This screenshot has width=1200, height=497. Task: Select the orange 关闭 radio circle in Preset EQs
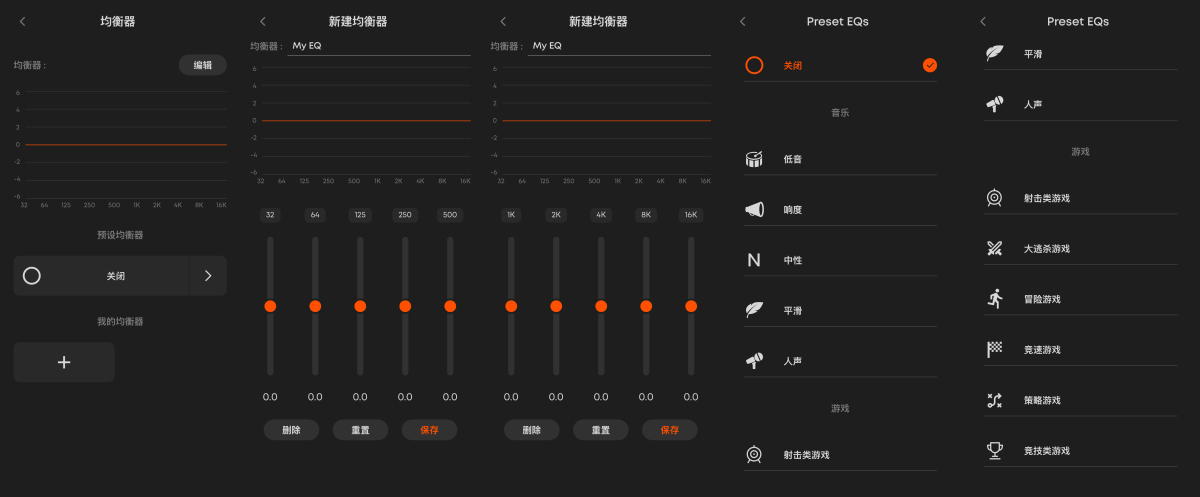(754, 65)
